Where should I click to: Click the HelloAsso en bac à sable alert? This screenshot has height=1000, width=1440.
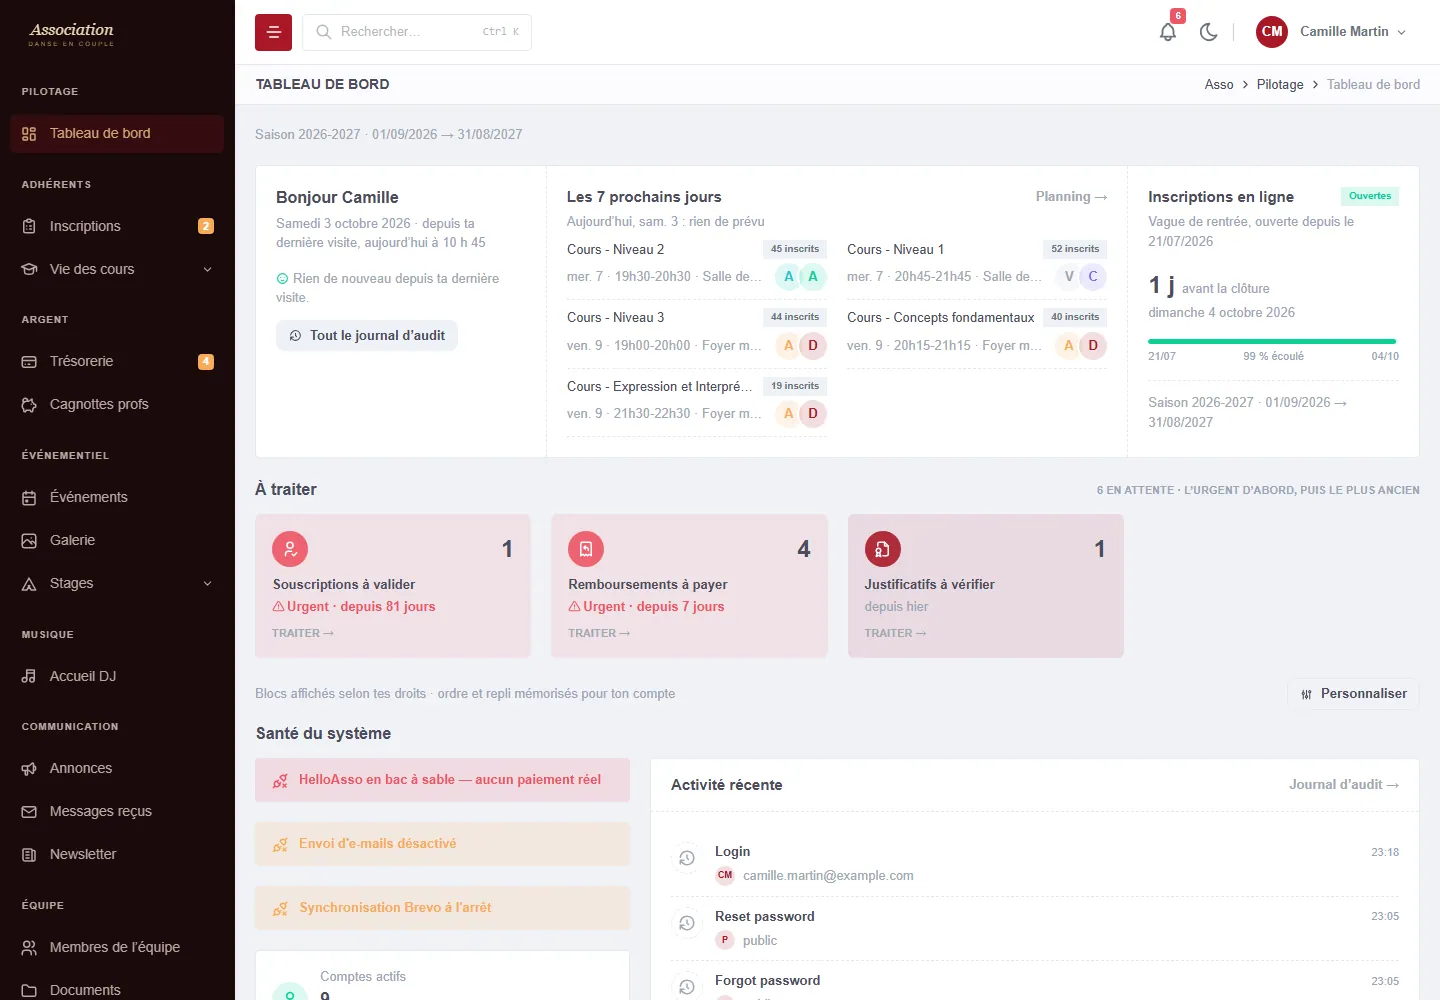[442, 780]
